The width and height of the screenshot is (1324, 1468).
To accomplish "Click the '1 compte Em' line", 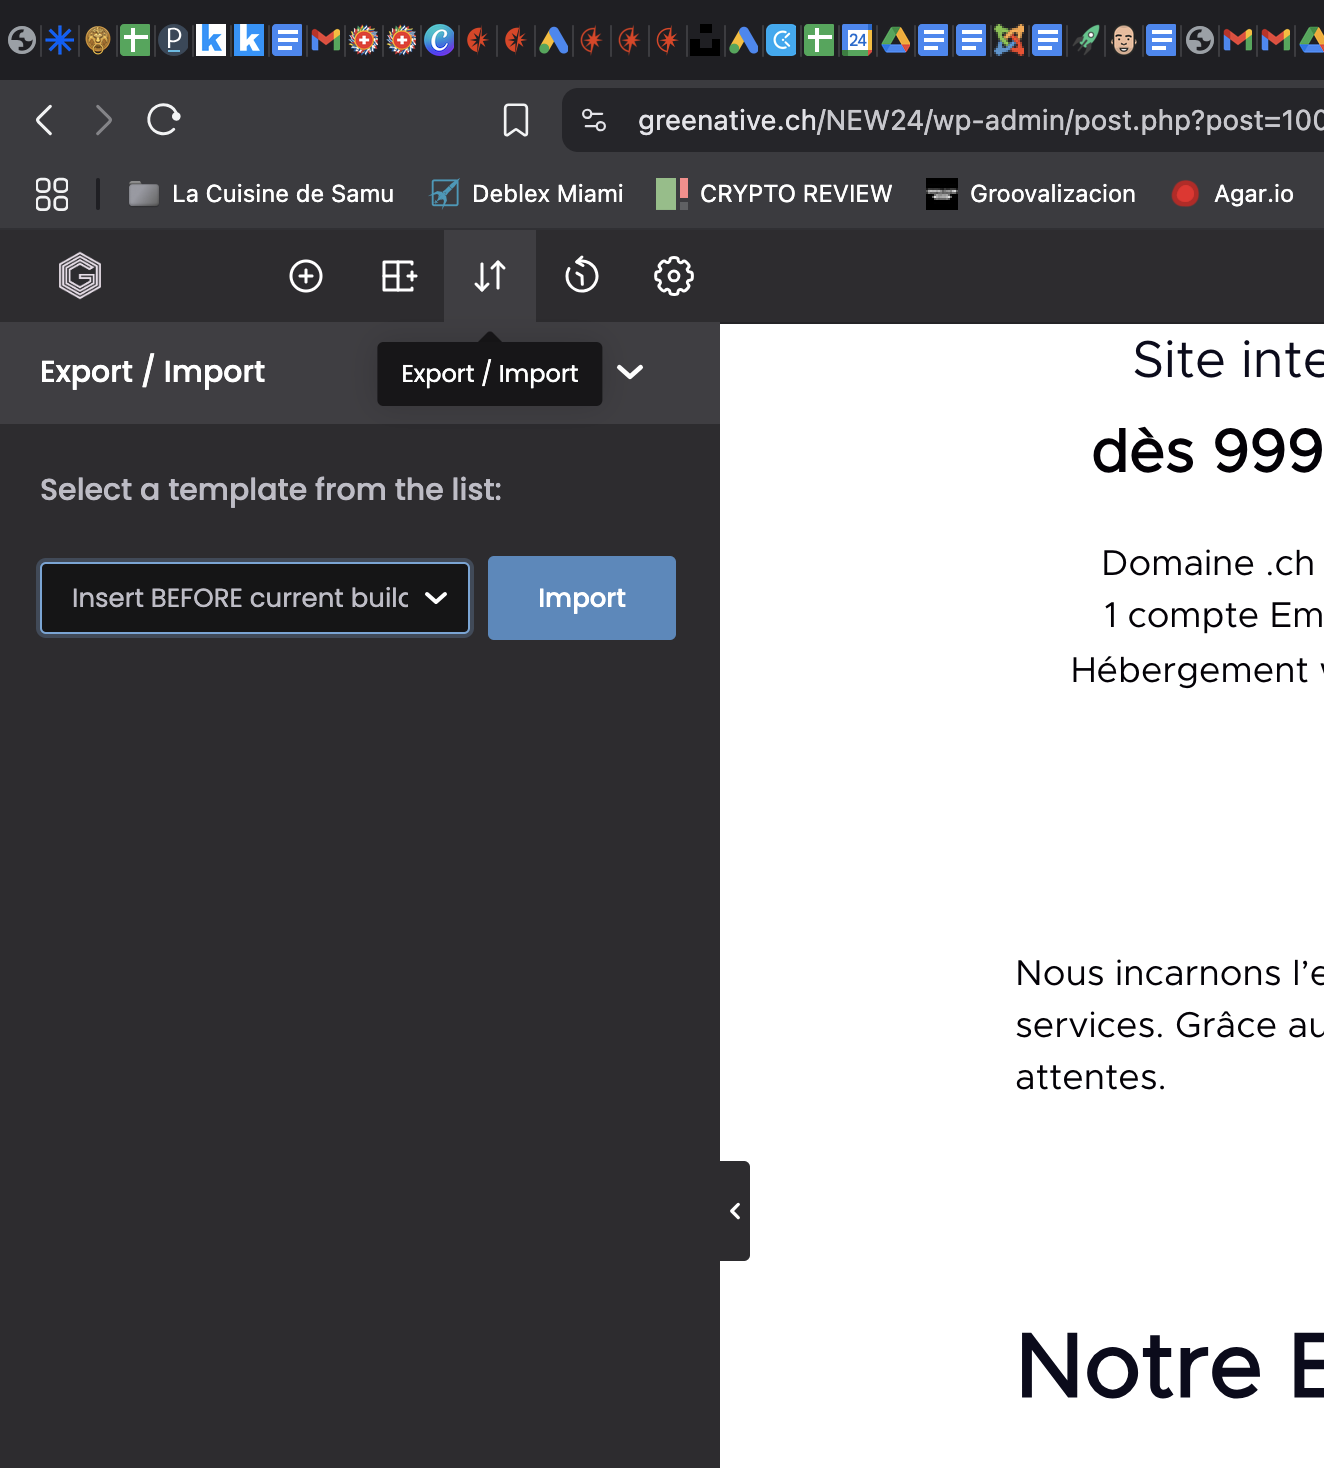I will [x=1213, y=615].
